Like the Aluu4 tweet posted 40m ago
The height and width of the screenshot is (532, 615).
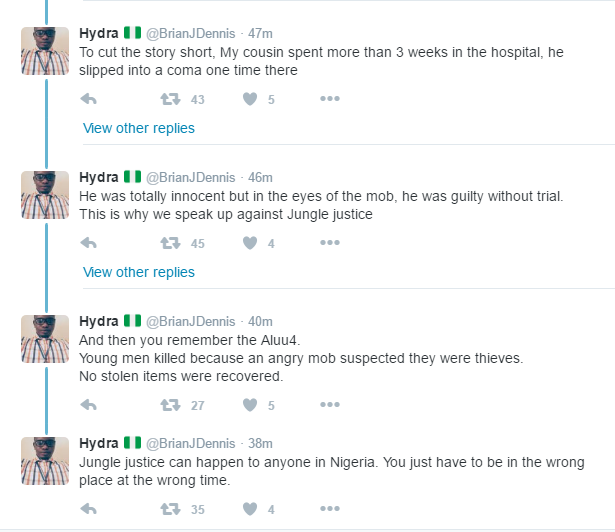250,404
